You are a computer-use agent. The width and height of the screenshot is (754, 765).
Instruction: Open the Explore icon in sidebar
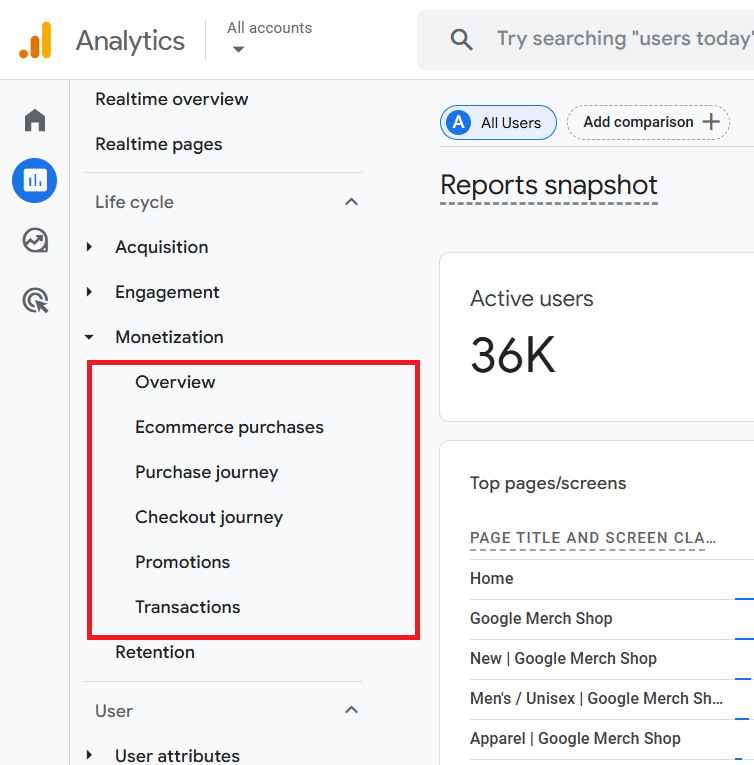35,240
